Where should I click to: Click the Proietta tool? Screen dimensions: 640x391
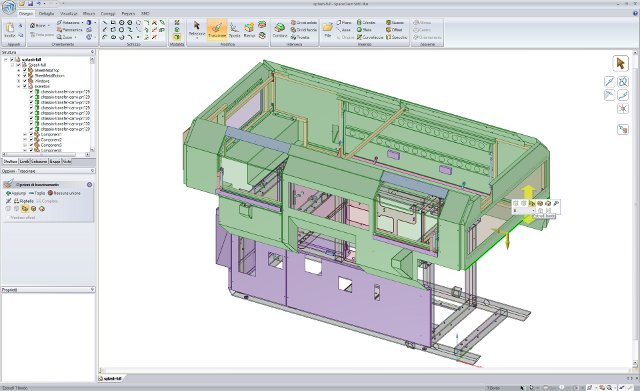tap(300, 37)
